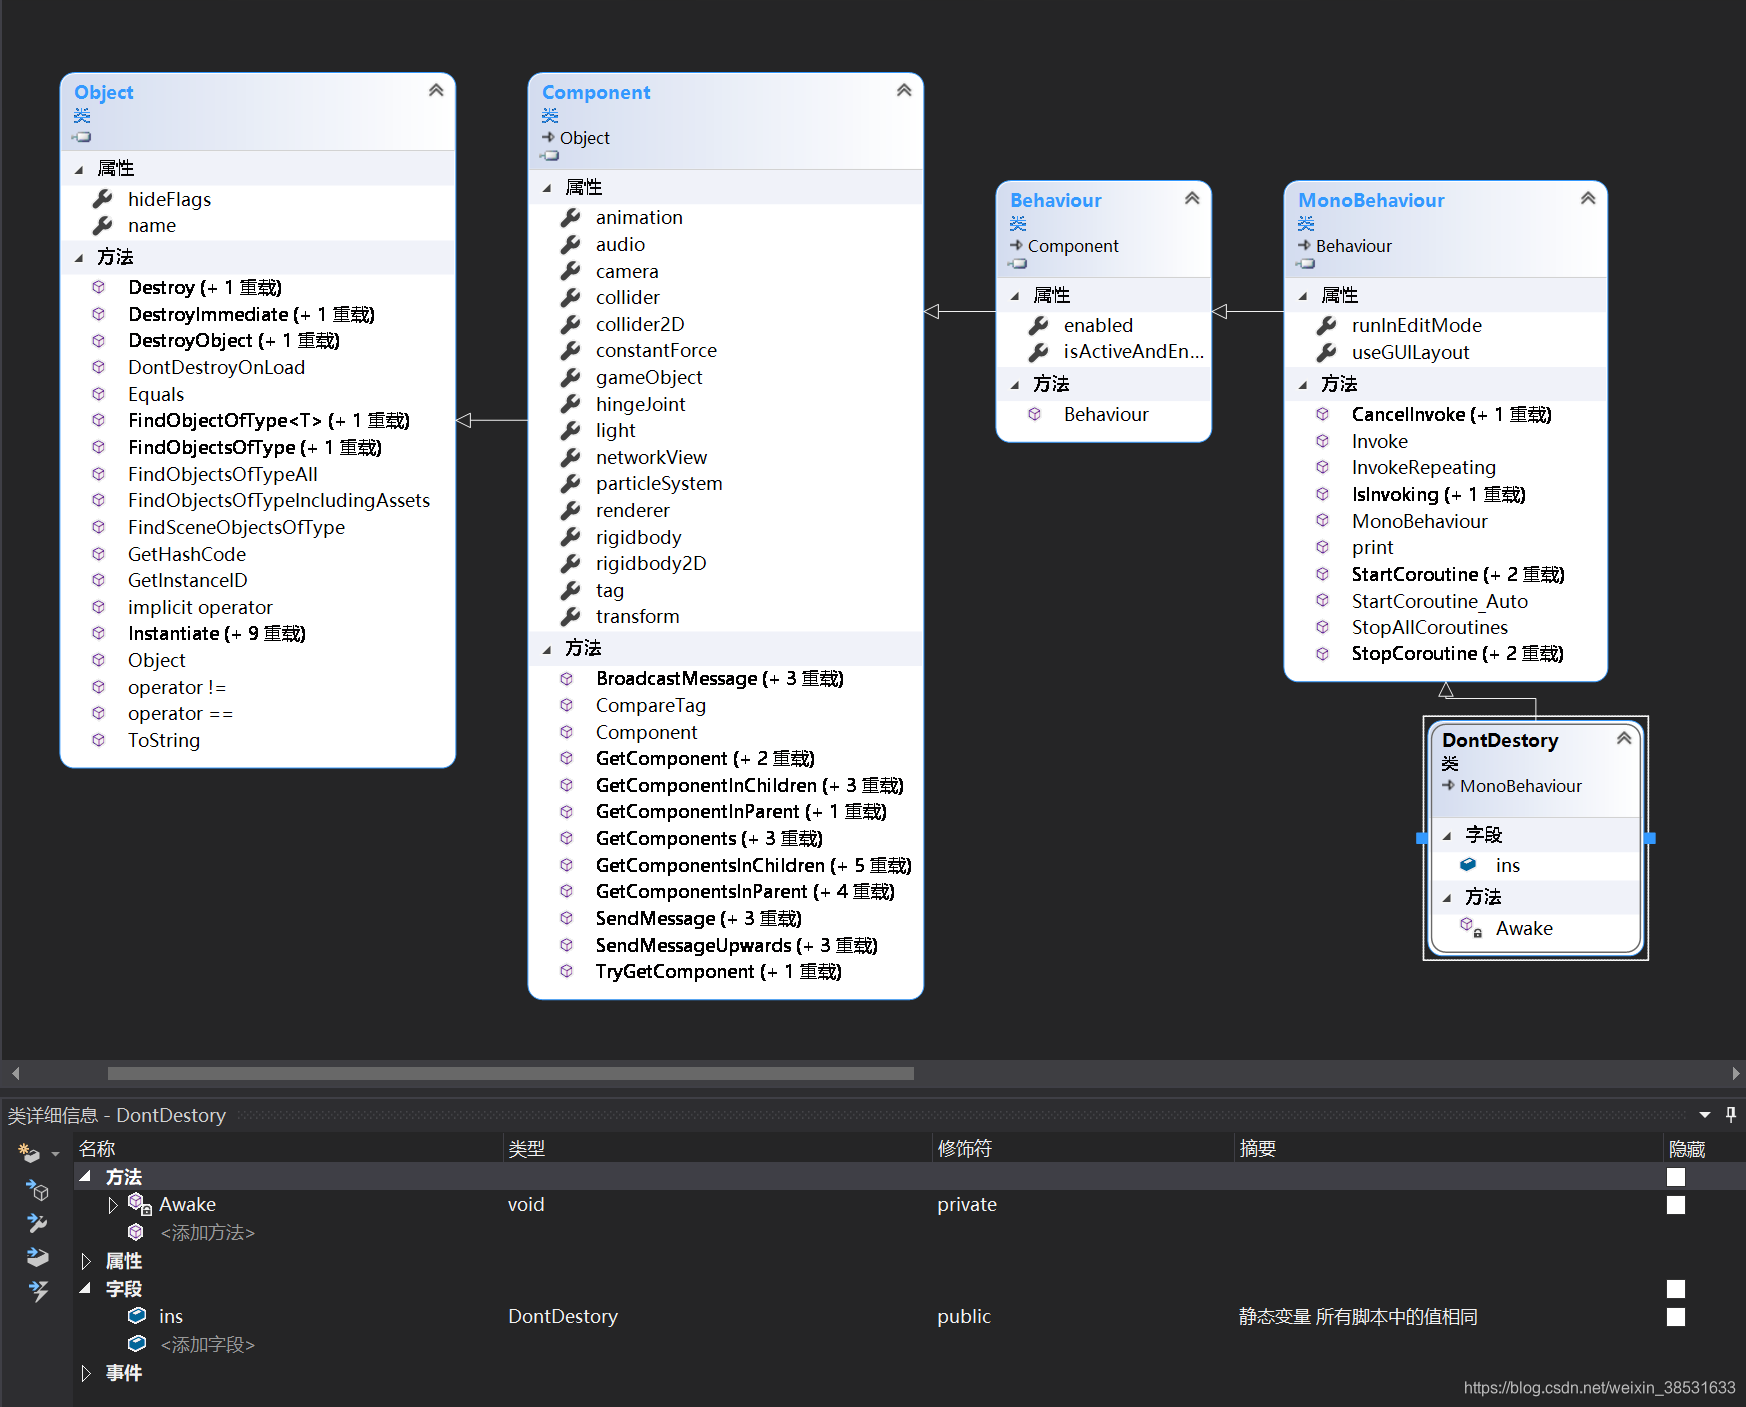Image resolution: width=1746 pixels, height=1407 pixels.
Task: Click the Awake method icon in DontDestory box
Action: pyautogui.click(x=1471, y=928)
